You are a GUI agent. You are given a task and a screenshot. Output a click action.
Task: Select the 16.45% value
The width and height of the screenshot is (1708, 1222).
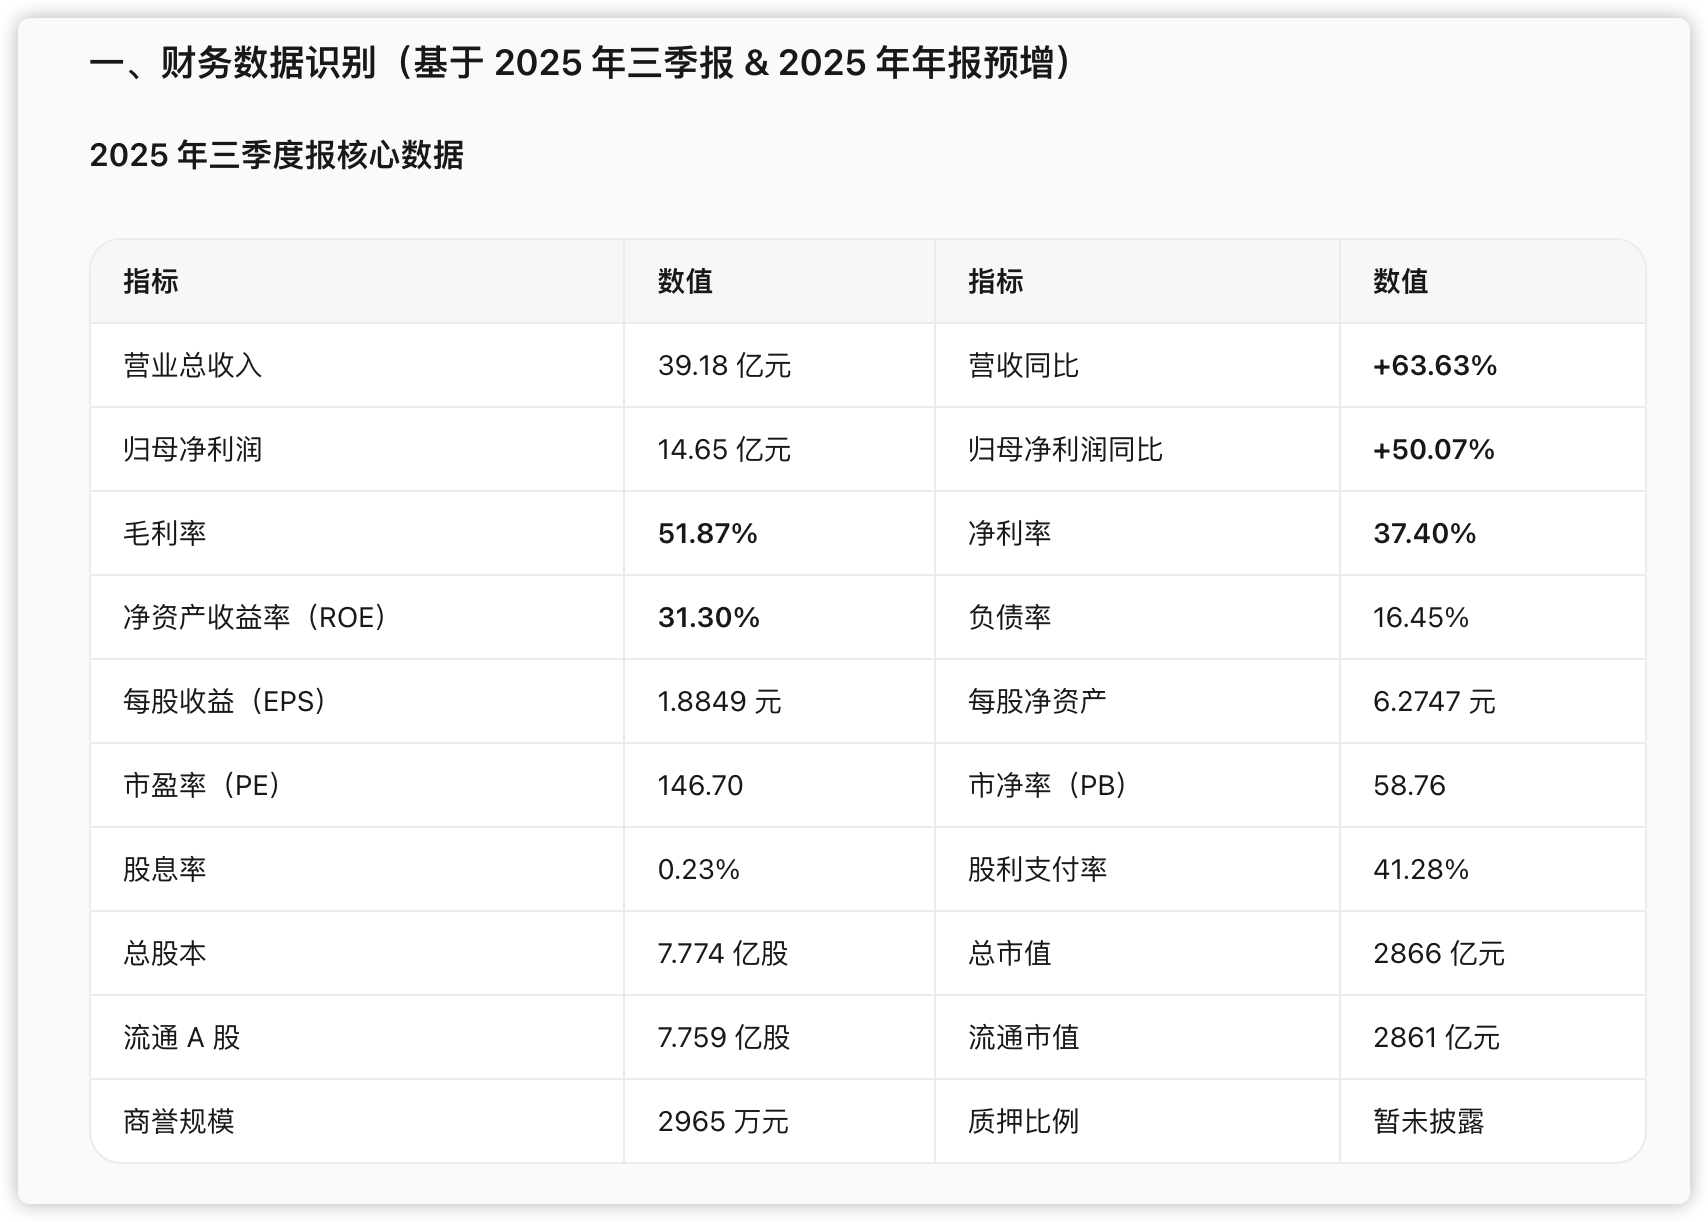[x=1421, y=617]
